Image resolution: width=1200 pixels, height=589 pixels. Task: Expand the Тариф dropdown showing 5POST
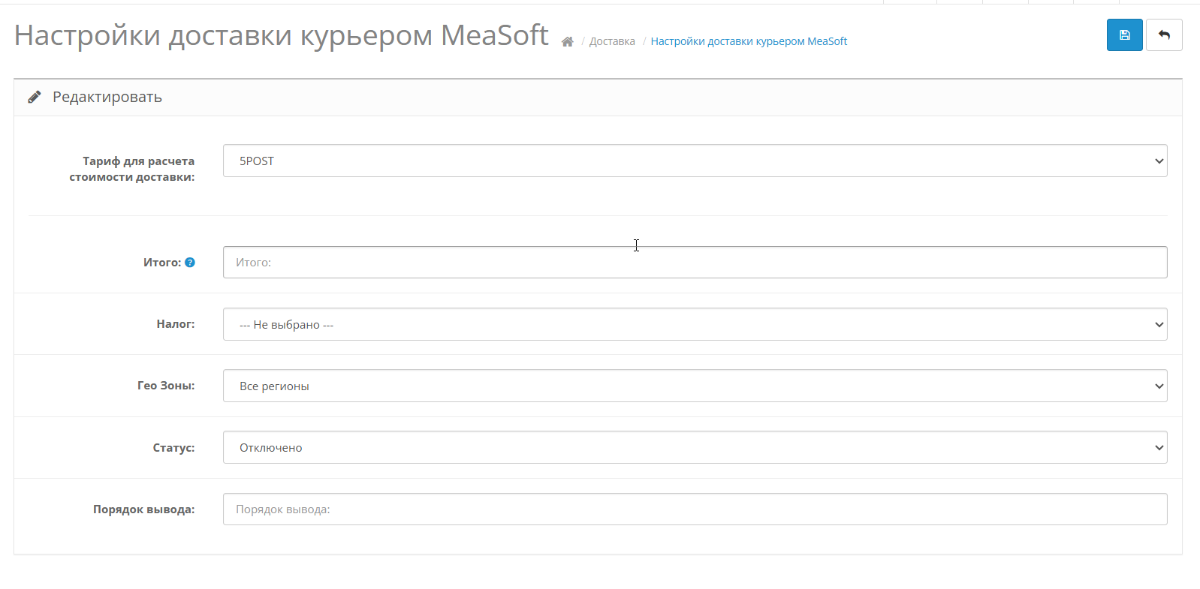click(695, 160)
